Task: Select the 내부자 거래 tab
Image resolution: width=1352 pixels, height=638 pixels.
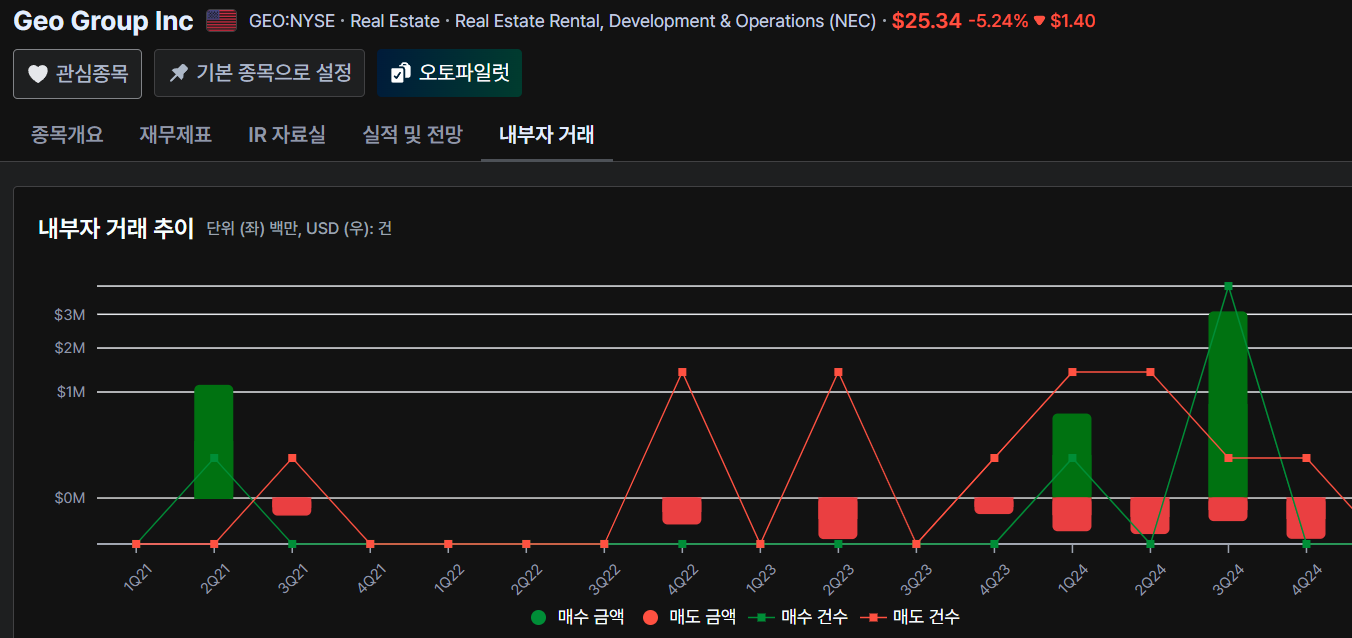Action: (546, 134)
